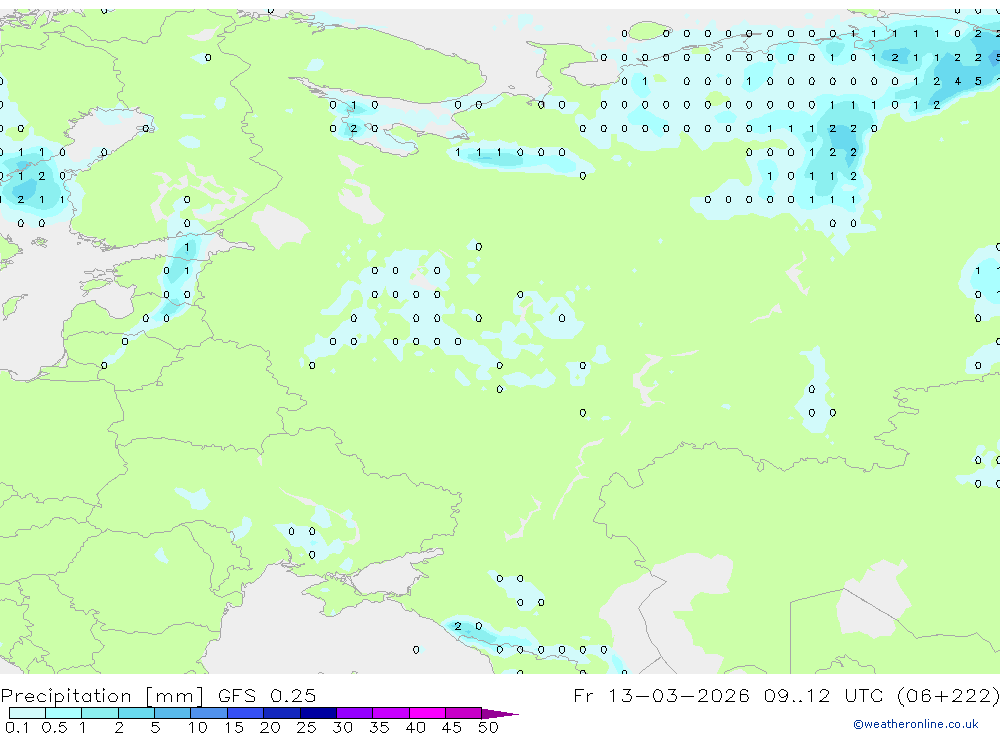Click the '45' legend scale label
Image resolution: width=1000 pixels, height=733 pixels.
(x=452, y=727)
